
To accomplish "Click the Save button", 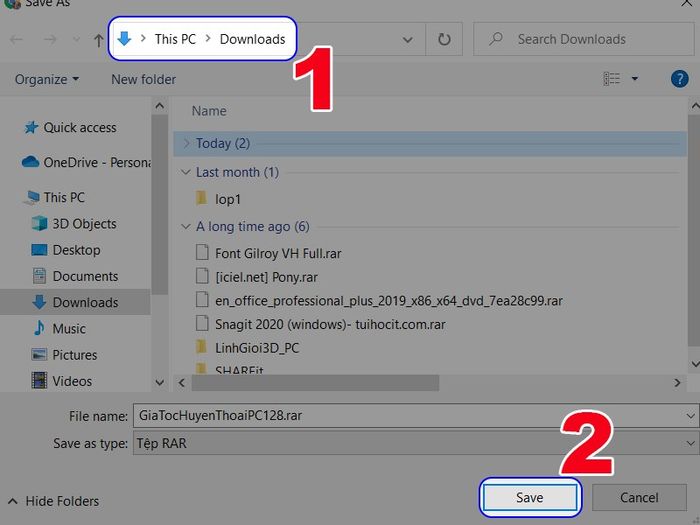I will 529,497.
